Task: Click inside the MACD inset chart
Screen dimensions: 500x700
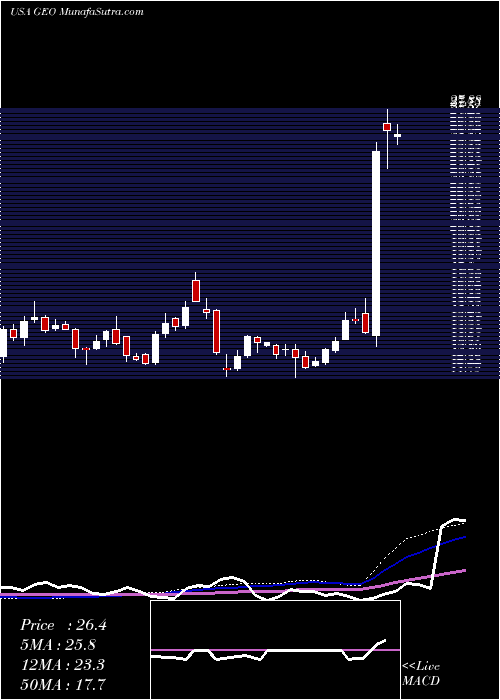Action: point(275,650)
